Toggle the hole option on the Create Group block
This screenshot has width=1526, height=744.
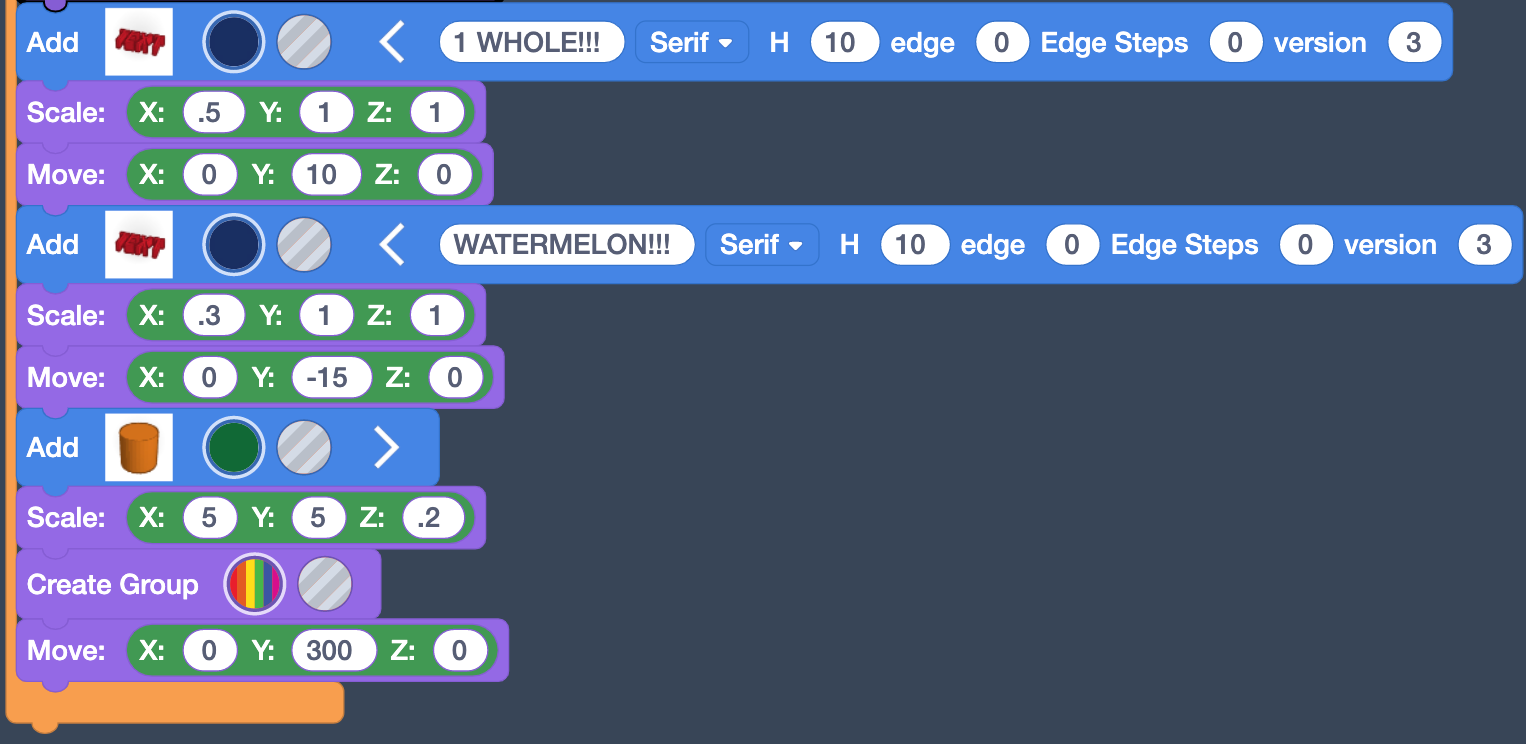[325, 585]
